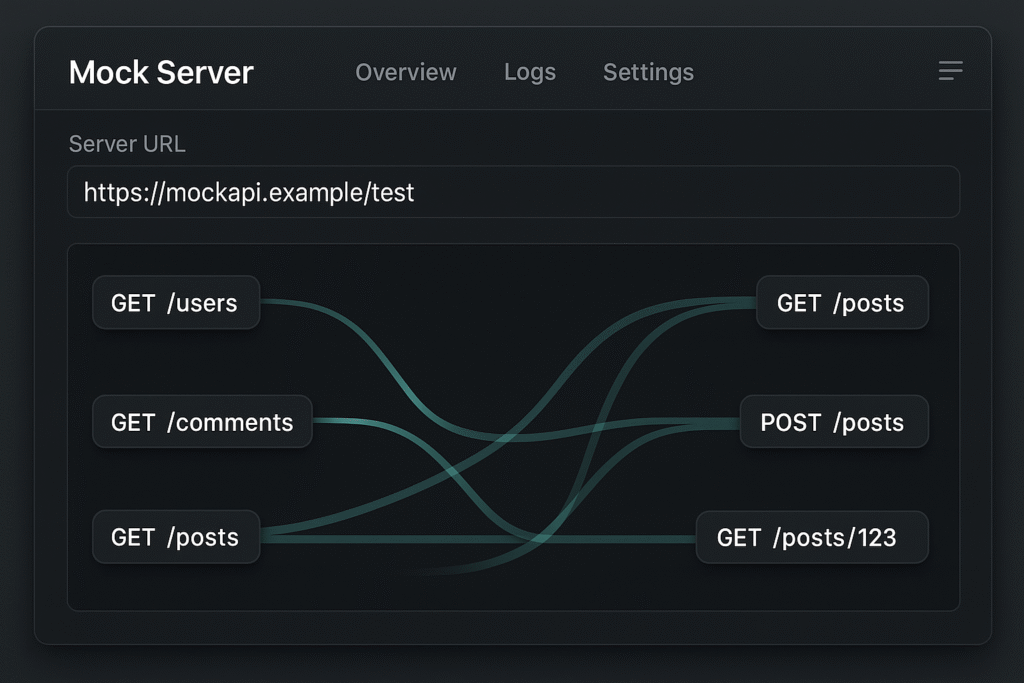Go to the Settings tab
This screenshot has width=1024, height=683.
pos(648,72)
